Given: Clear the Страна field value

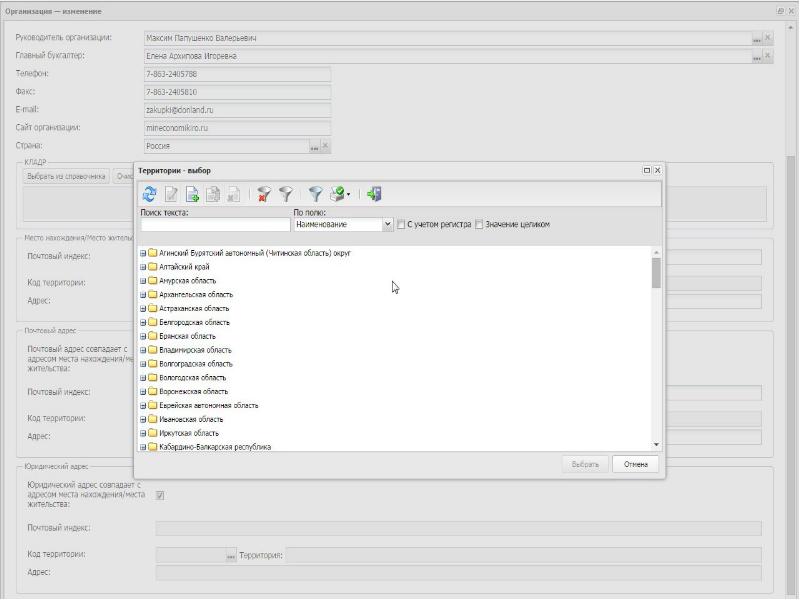Looking at the screenshot, I should tap(325, 146).
